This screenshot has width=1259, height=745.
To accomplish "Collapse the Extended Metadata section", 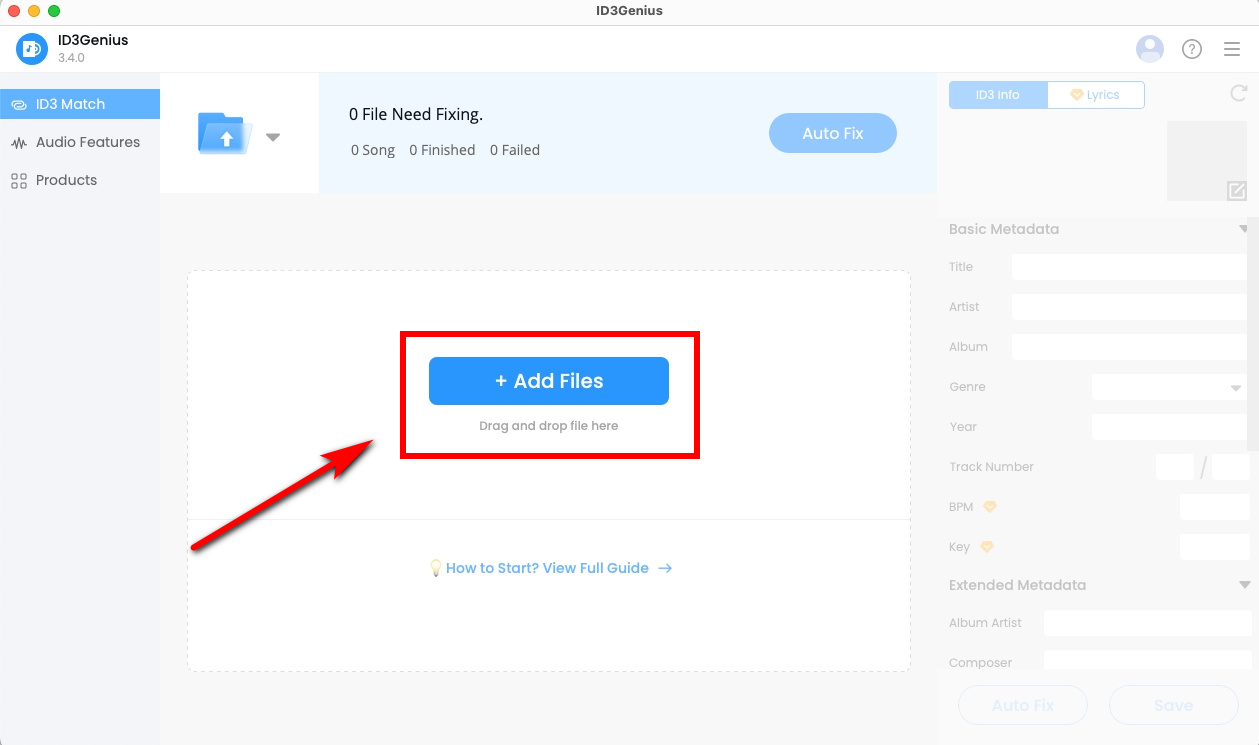I will [1244, 585].
